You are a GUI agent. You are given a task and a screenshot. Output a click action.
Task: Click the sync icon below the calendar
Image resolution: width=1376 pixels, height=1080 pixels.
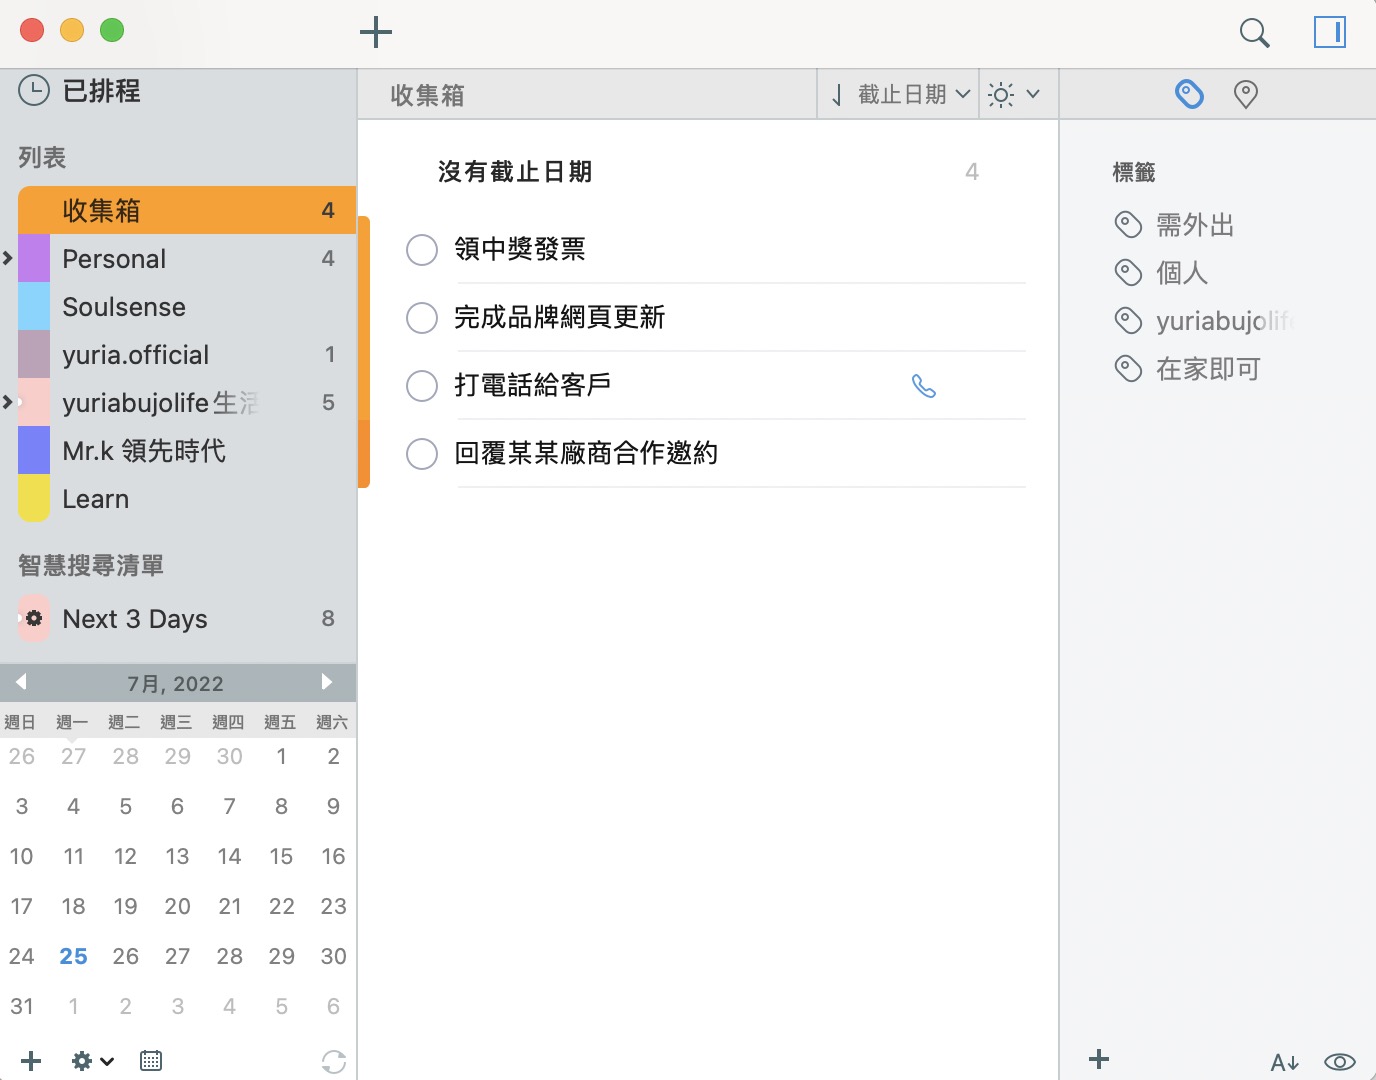coord(334,1062)
